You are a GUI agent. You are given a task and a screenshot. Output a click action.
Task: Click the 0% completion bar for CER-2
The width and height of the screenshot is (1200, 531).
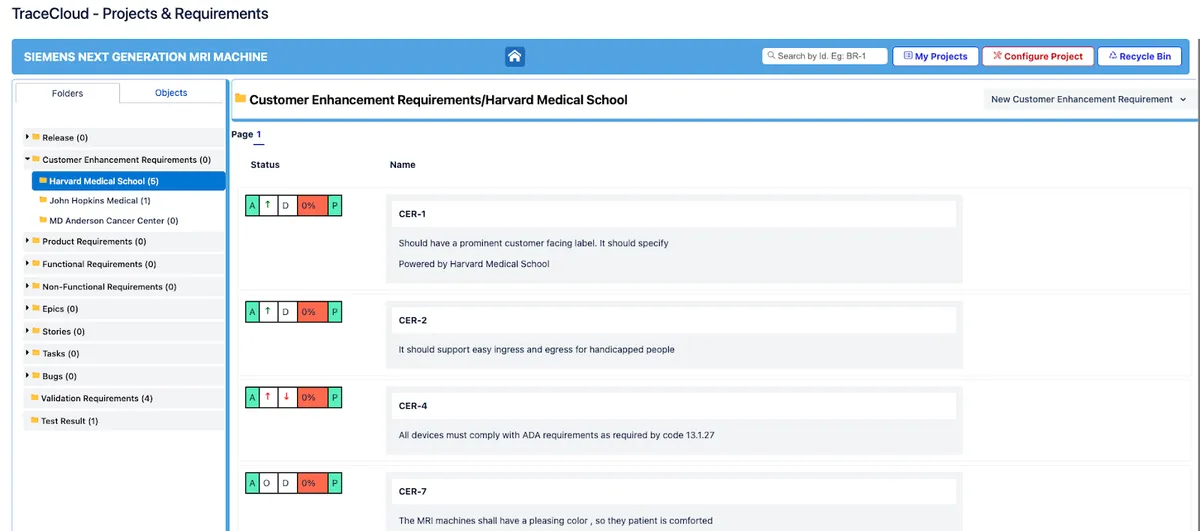click(312, 312)
